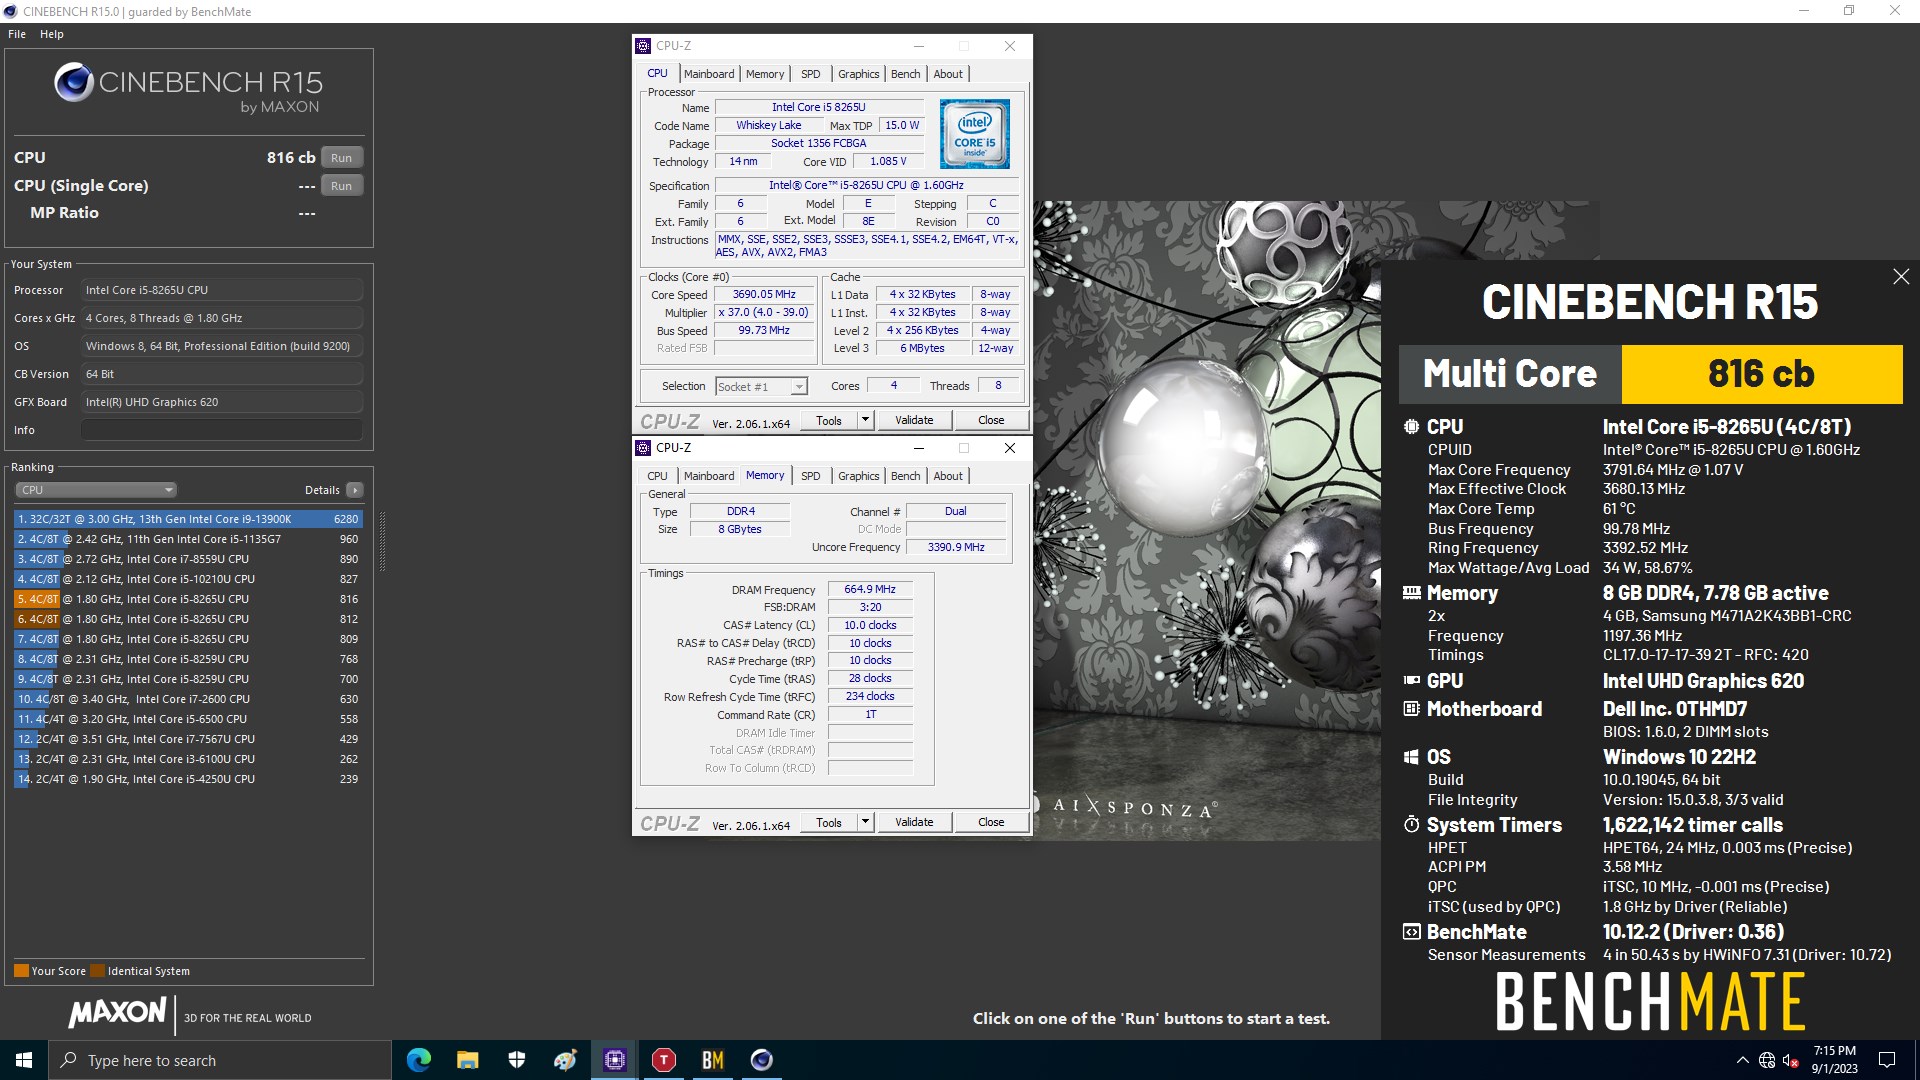Open Bench tab in upper CPU-Z window
1920x1080 pixels.
[905, 74]
